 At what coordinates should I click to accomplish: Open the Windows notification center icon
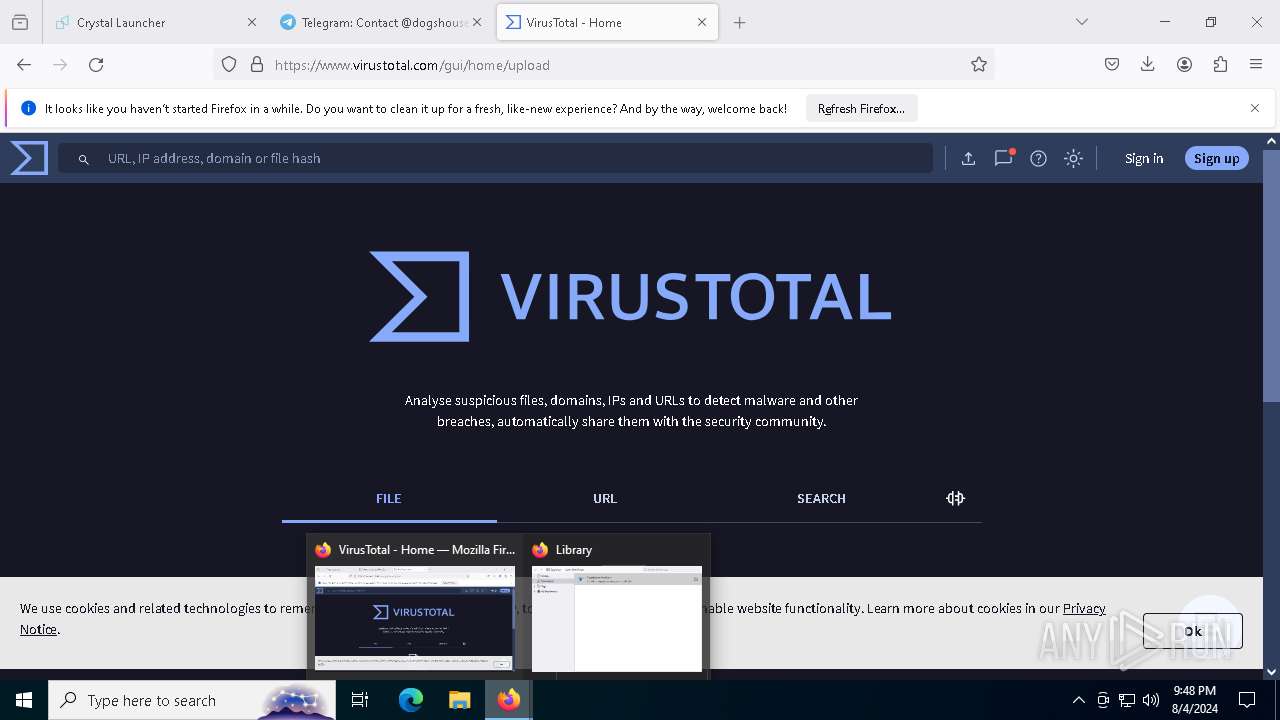1247,700
